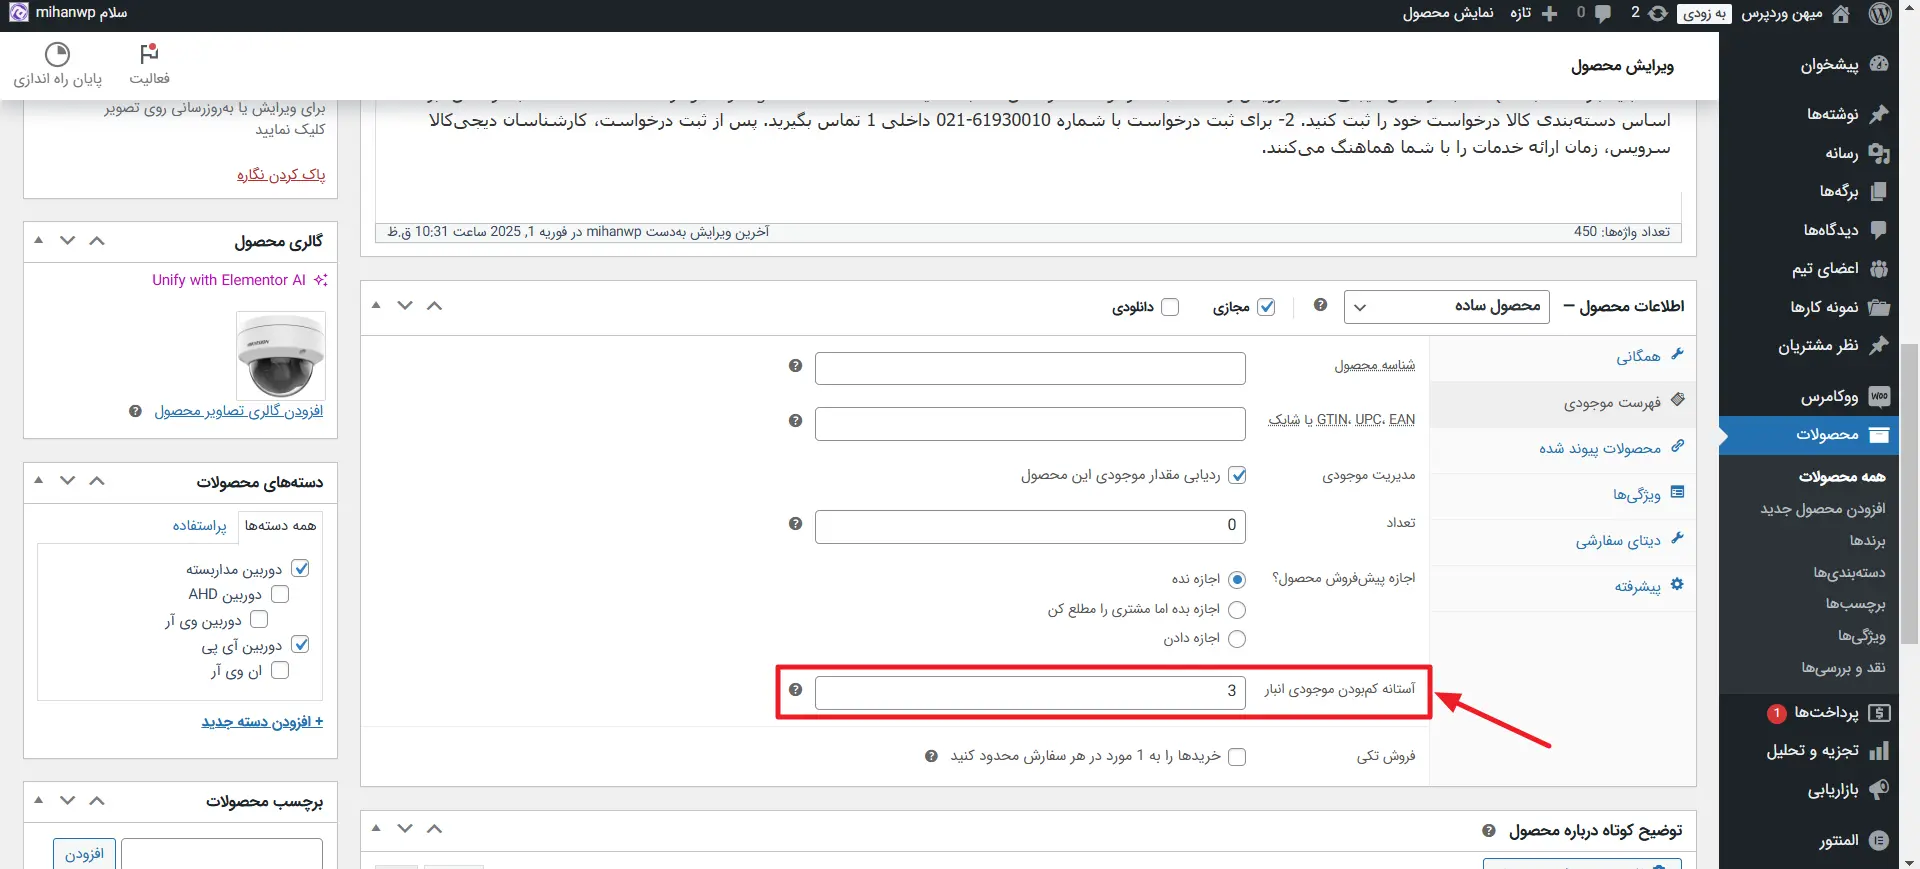This screenshot has width=1920, height=869.
Task: Toggle ان وی آر category checkbox
Action: point(280,671)
